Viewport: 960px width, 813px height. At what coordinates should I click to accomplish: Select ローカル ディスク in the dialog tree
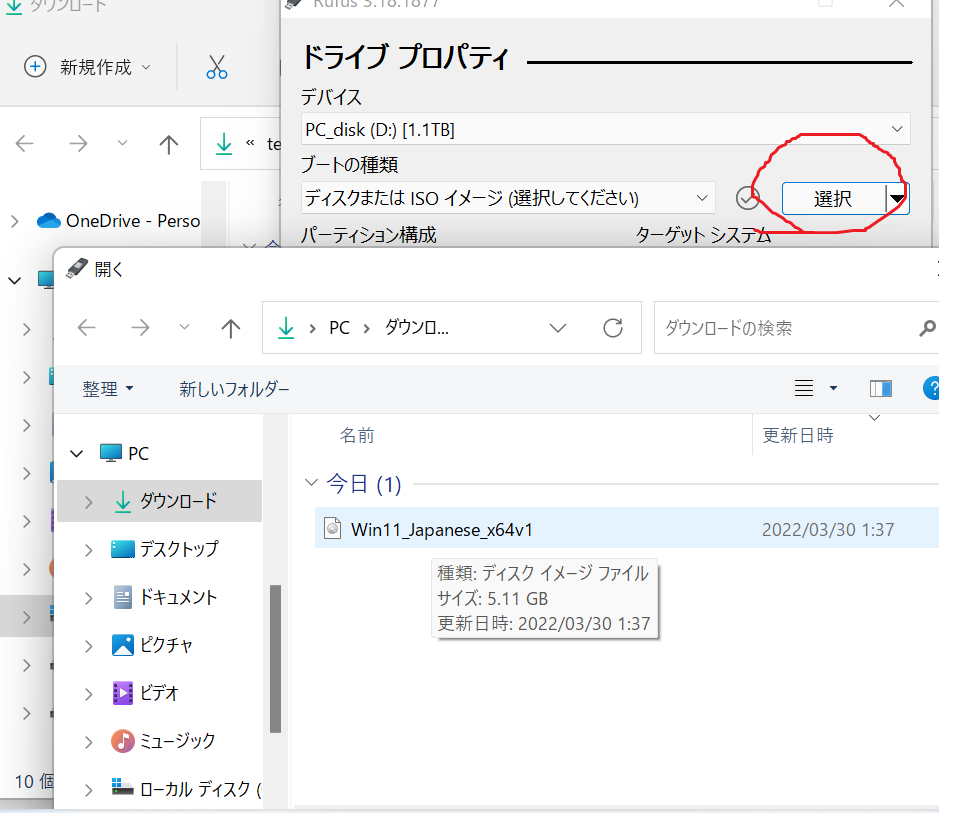(x=186, y=789)
